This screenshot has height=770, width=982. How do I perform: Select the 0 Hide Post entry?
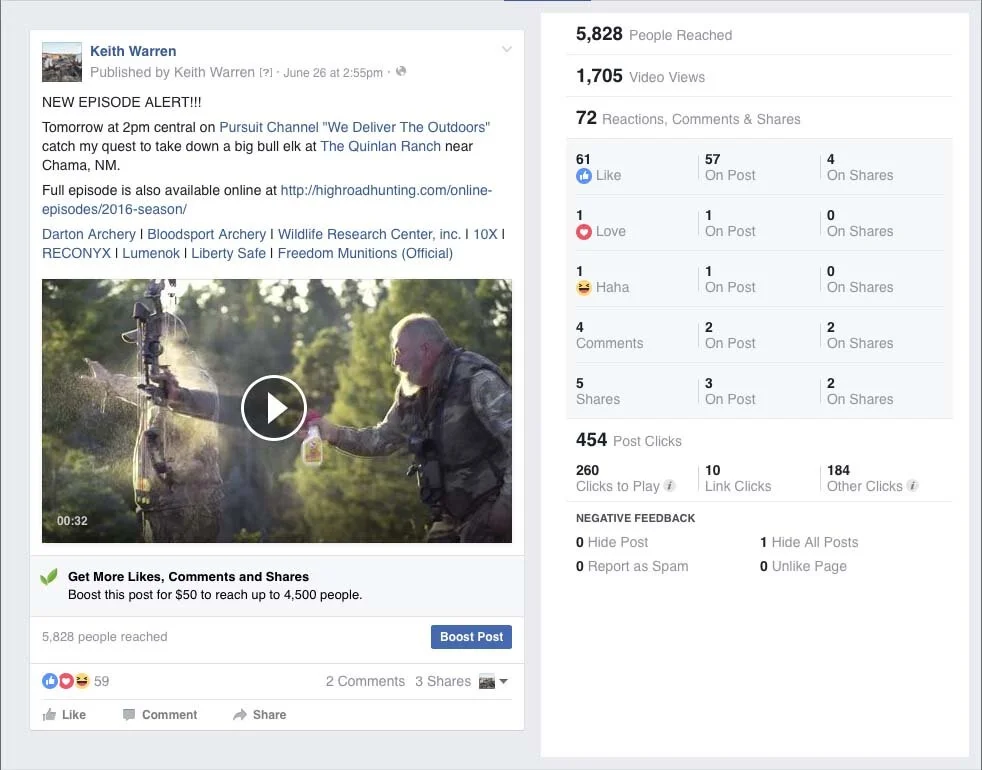(x=612, y=543)
